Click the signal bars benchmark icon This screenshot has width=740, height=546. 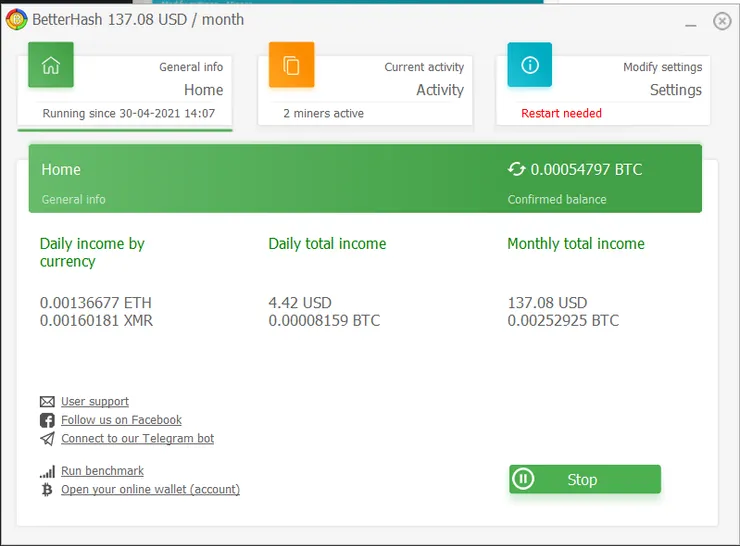[47, 471]
